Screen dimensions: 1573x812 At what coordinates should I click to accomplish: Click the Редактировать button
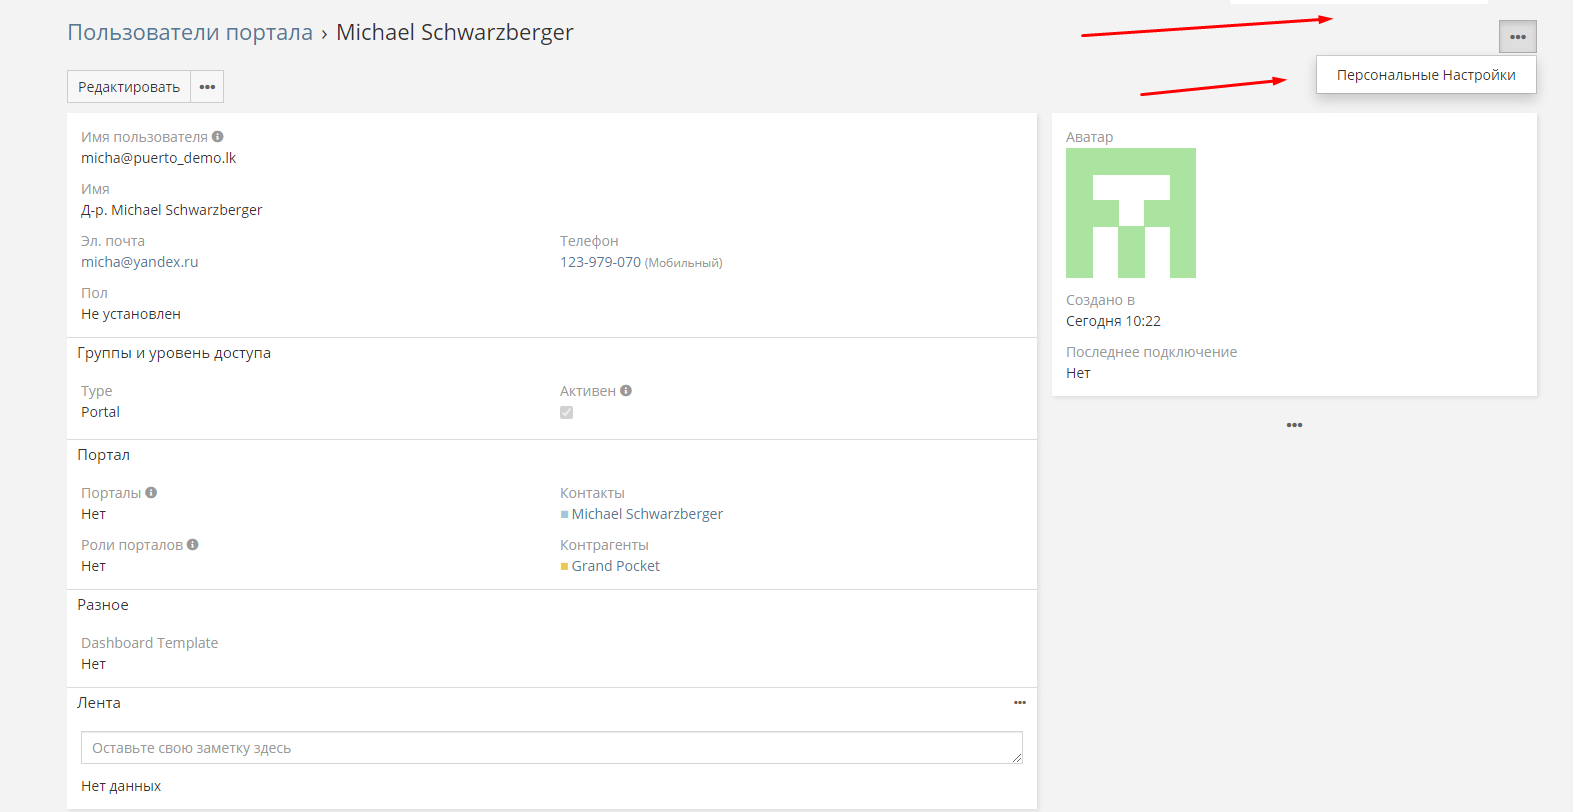click(x=128, y=87)
